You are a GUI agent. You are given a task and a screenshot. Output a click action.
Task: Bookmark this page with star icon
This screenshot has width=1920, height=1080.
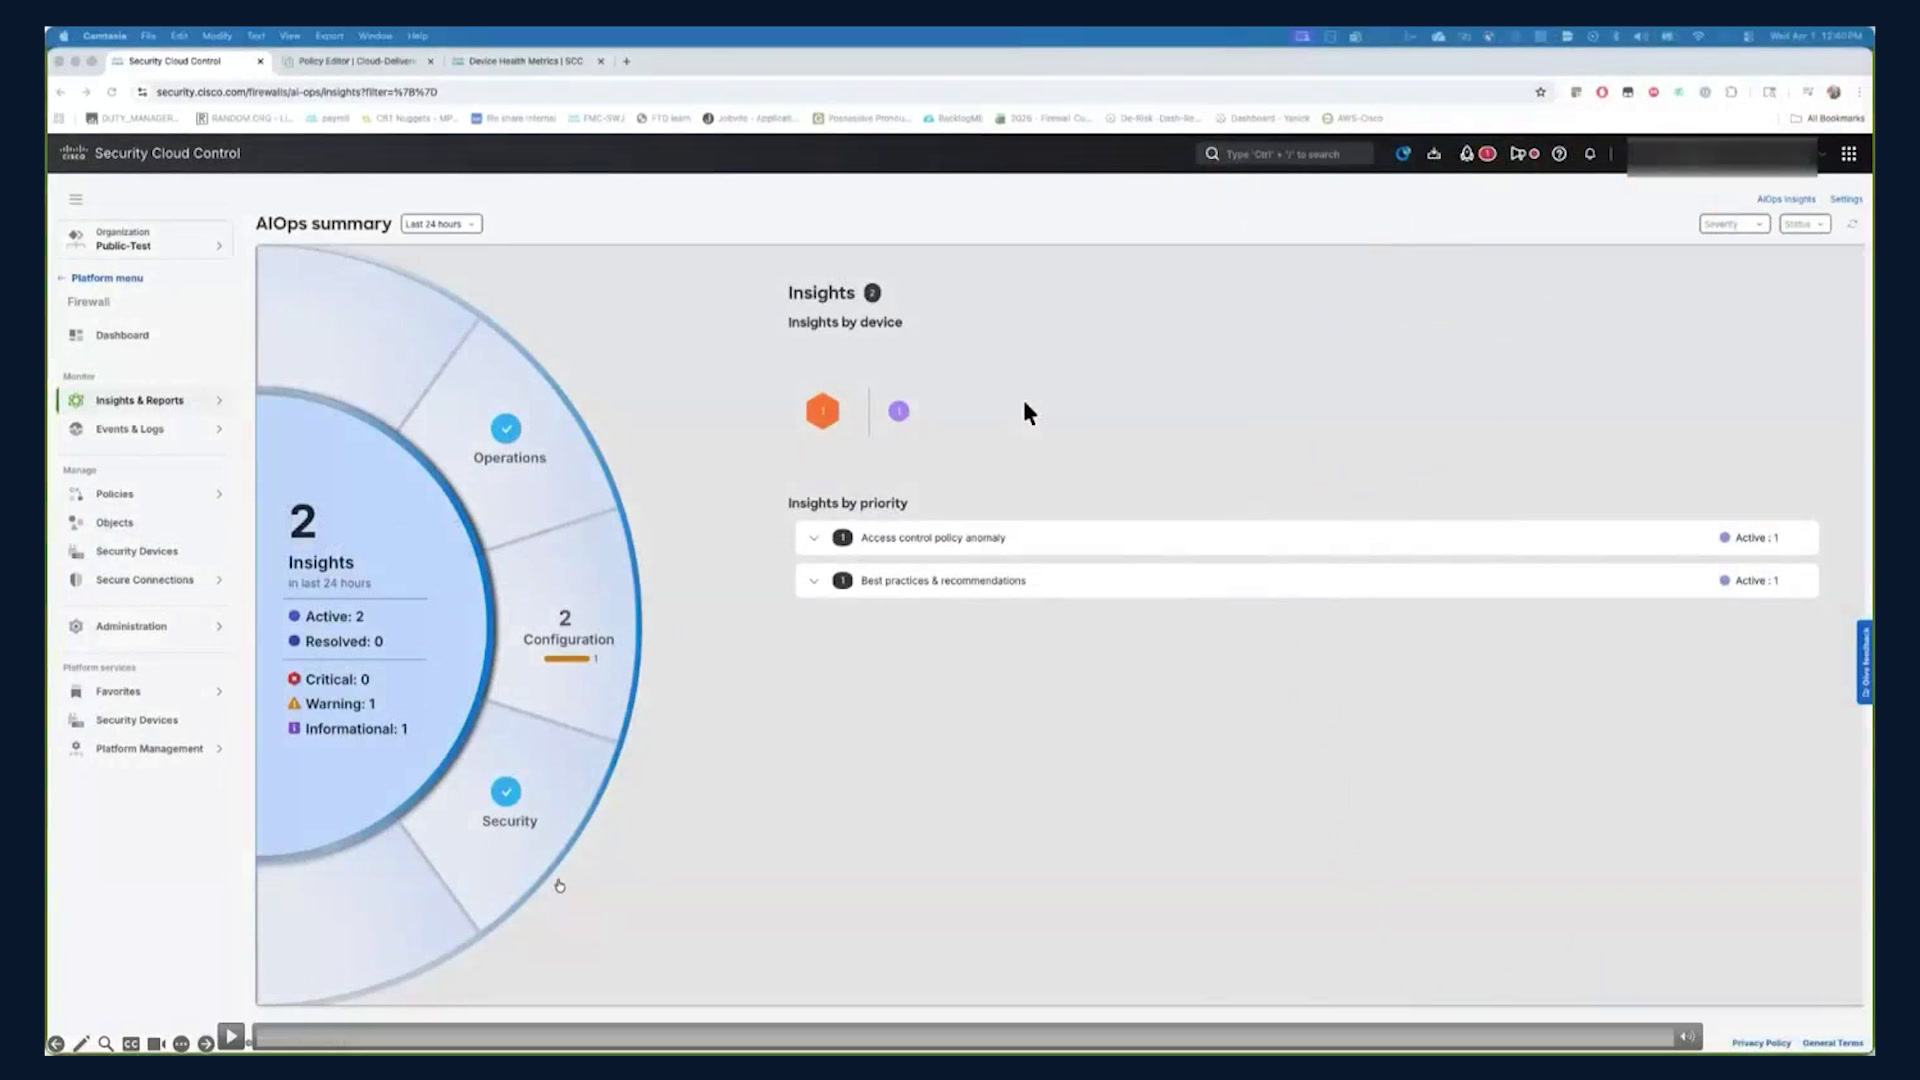tap(1540, 92)
